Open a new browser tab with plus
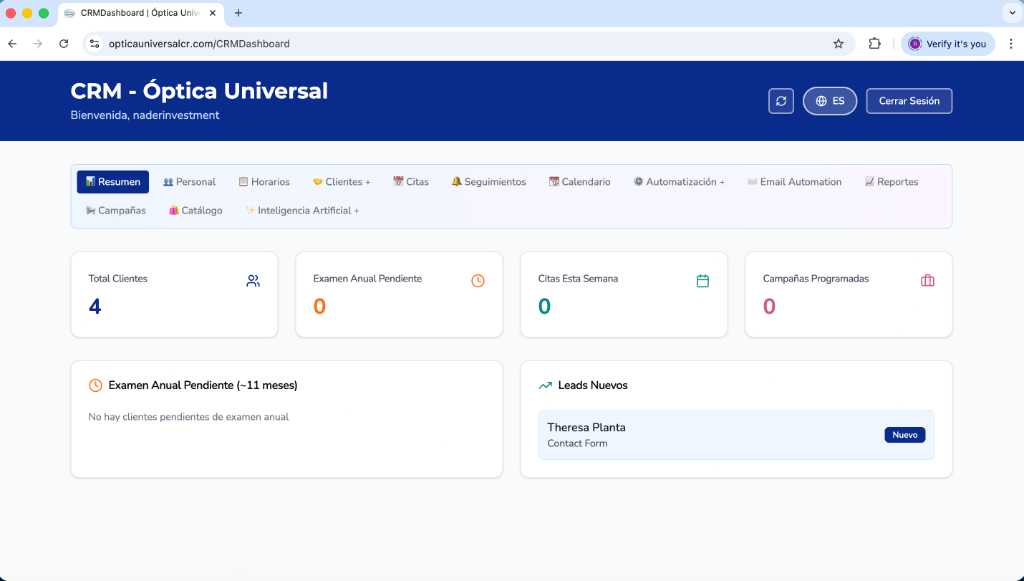Viewport: 1024px width, 581px height. [x=238, y=13]
